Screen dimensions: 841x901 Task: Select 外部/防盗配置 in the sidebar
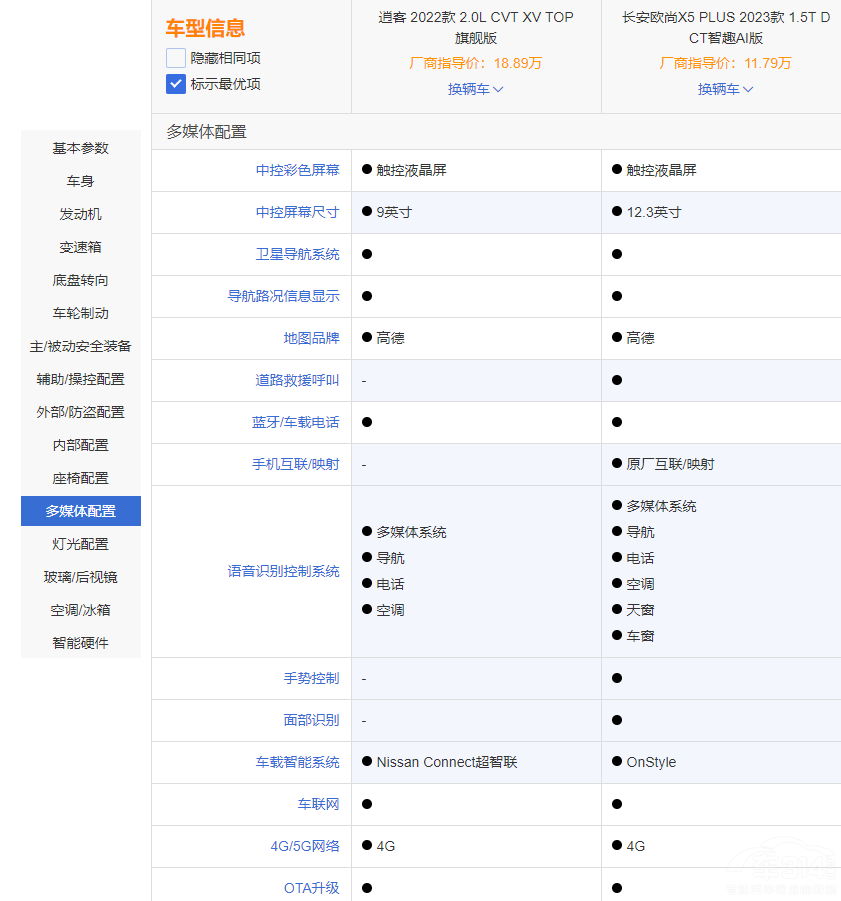pyautogui.click(x=80, y=412)
